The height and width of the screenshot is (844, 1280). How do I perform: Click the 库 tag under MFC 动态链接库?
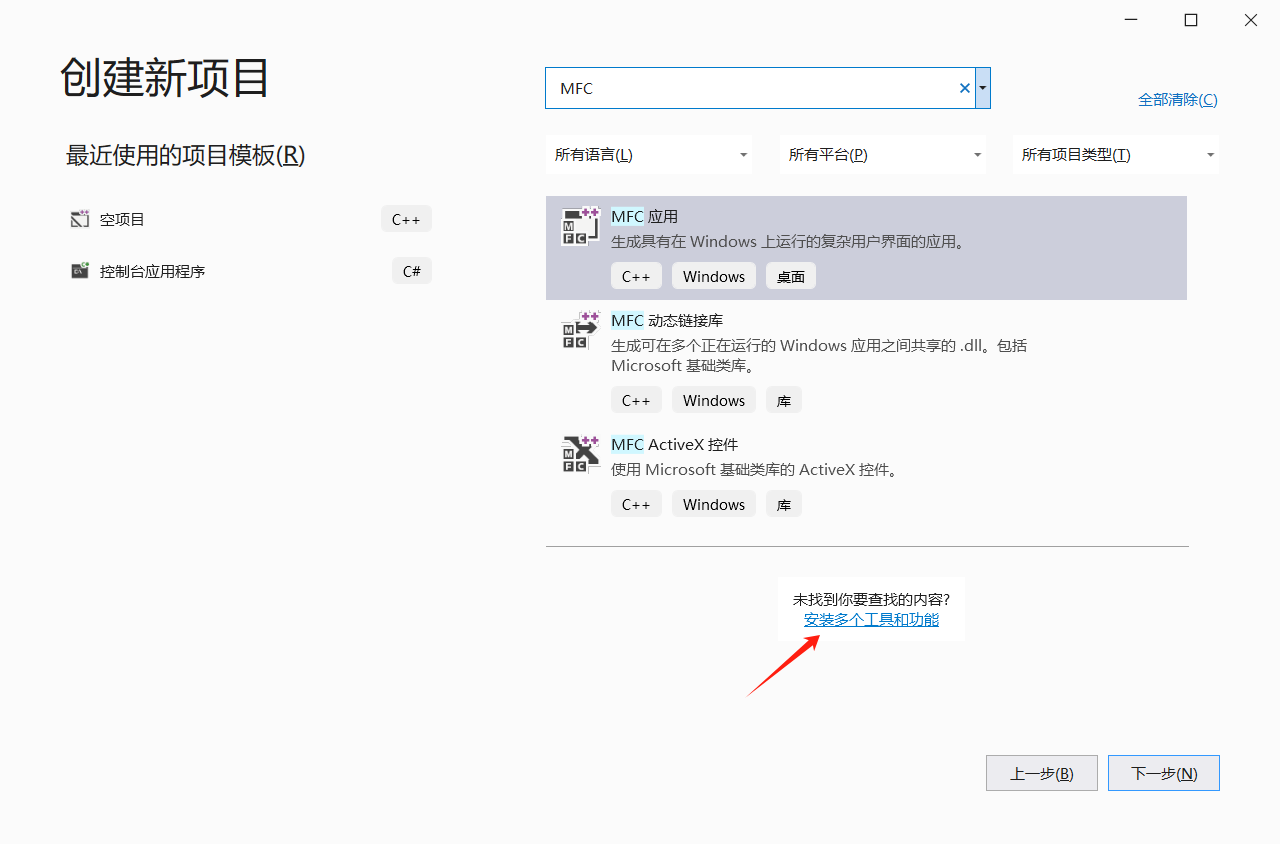coord(784,400)
